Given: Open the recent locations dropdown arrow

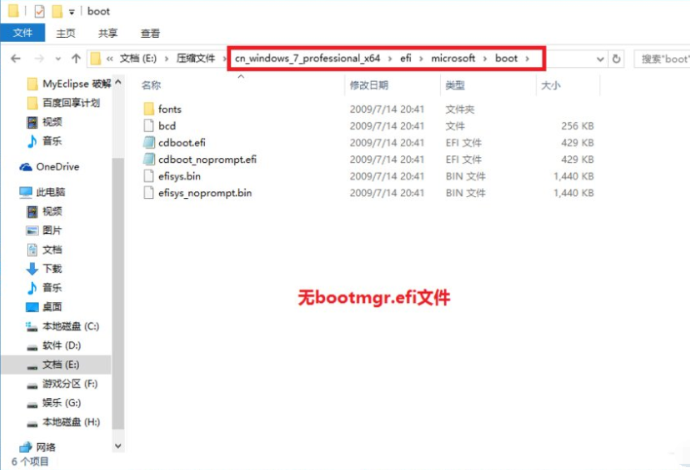Looking at the screenshot, I should coord(58,59).
